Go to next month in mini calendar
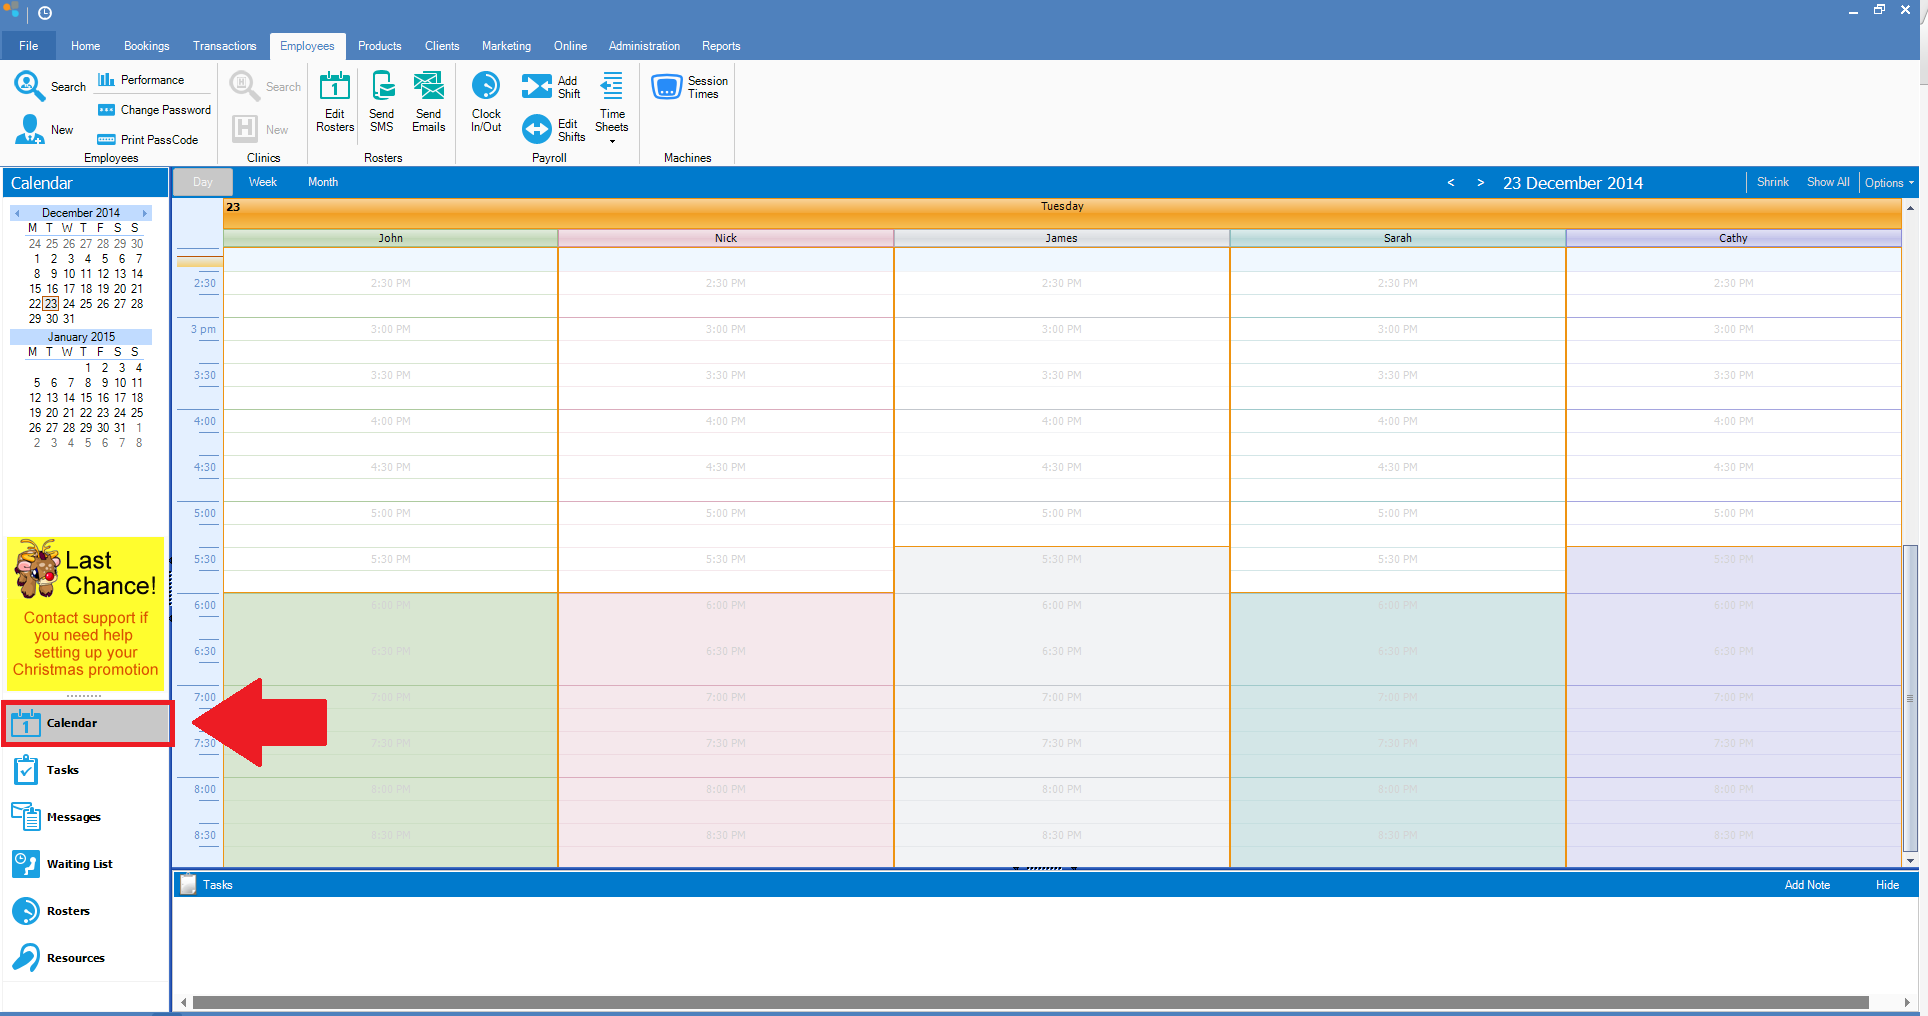This screenshot has height=1016, width=1928. (145, 213)
